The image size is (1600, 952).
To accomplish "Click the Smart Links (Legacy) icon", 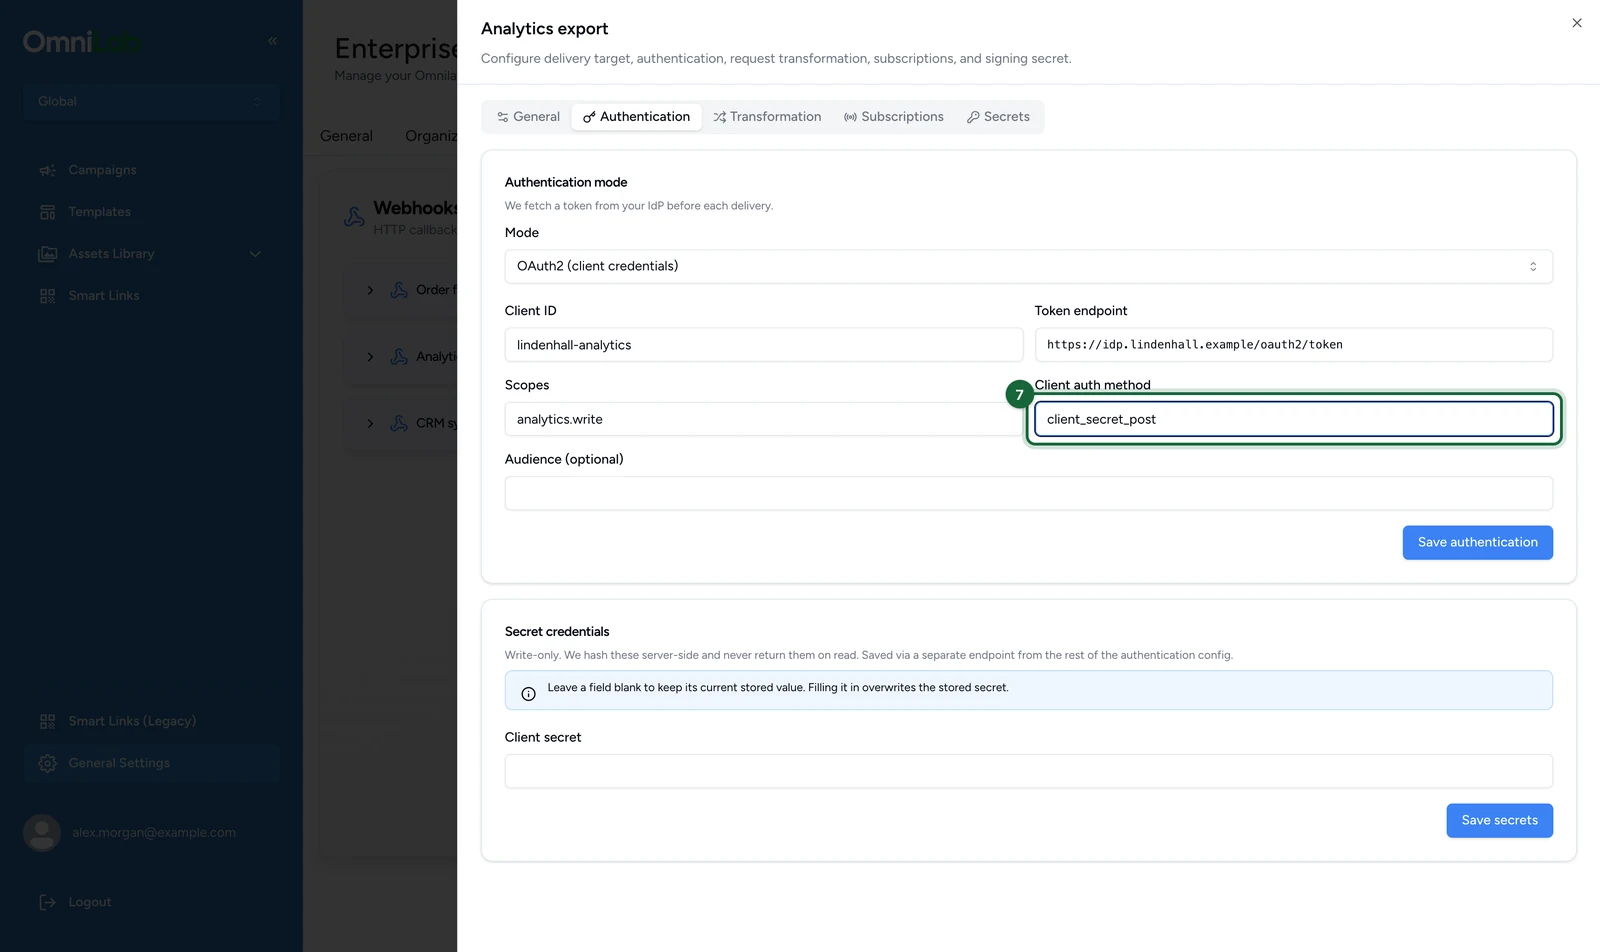I will [47, 721].
